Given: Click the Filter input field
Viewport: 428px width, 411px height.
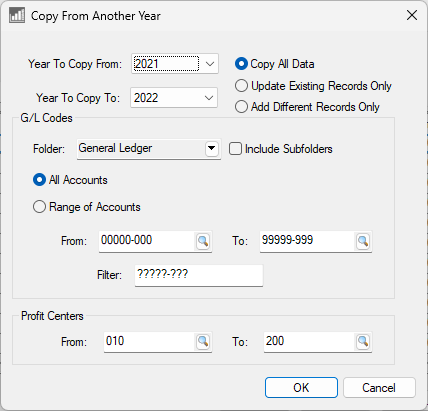Looking at the screenshot, I should (199, 275).
